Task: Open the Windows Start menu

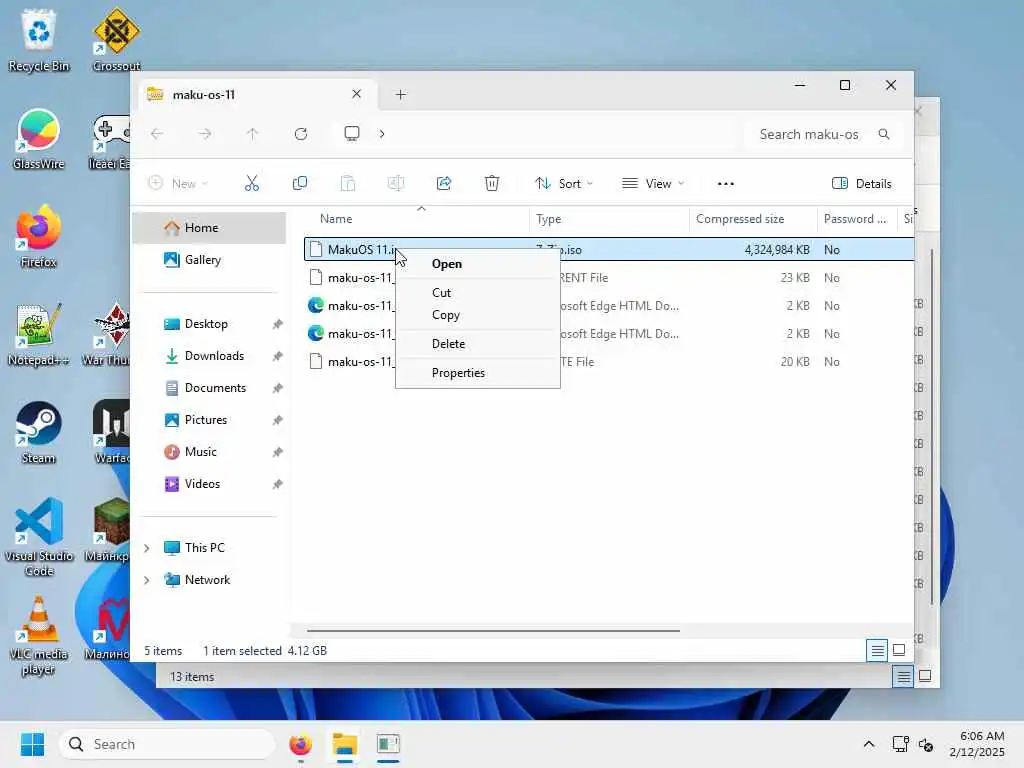Action: pyautogui.click(x=32, y=744)
